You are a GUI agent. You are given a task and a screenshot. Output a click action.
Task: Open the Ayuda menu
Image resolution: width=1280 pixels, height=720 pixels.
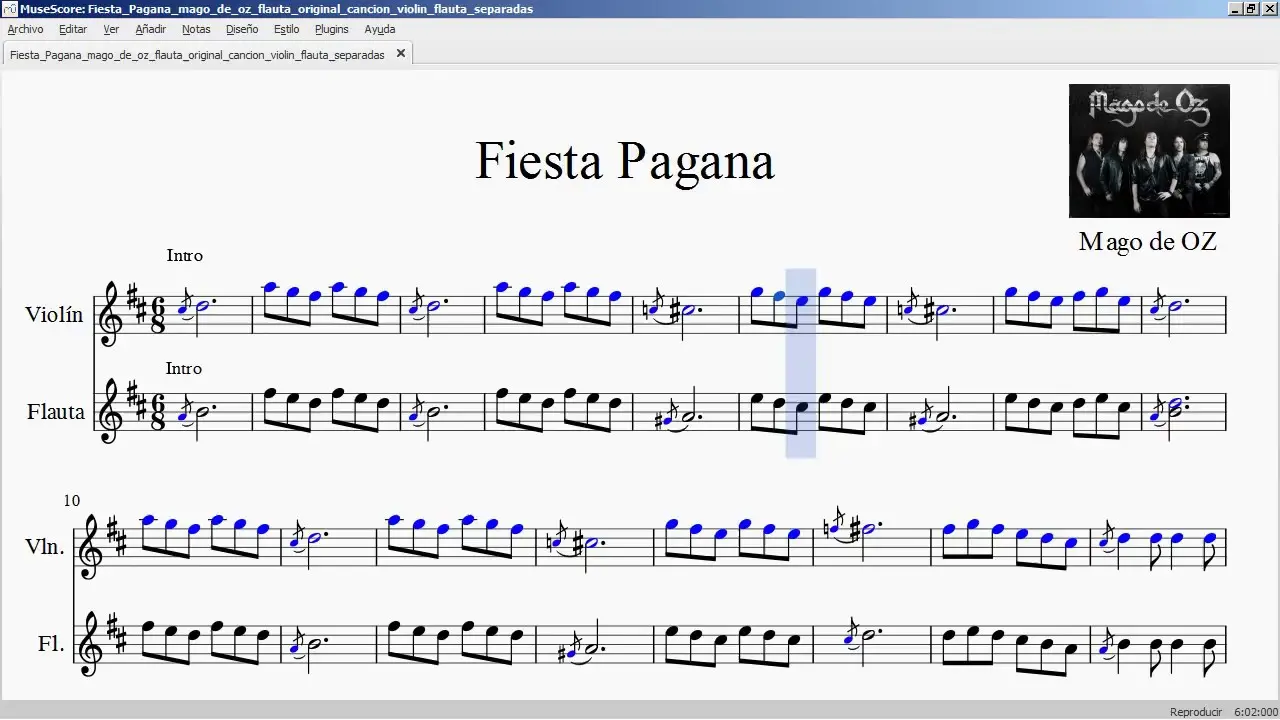pos(380,29)
